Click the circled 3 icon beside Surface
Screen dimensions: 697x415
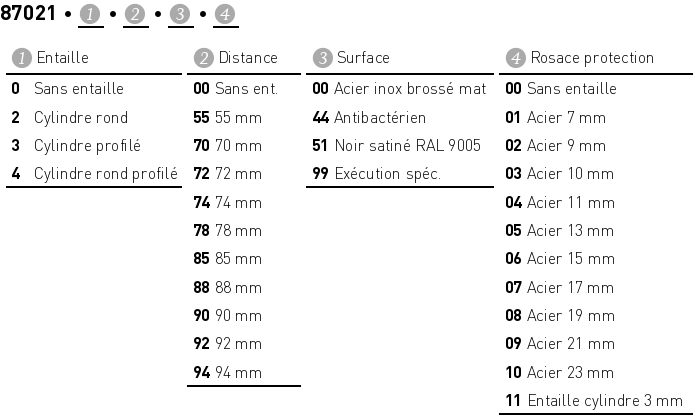click(x=321, y=58)
